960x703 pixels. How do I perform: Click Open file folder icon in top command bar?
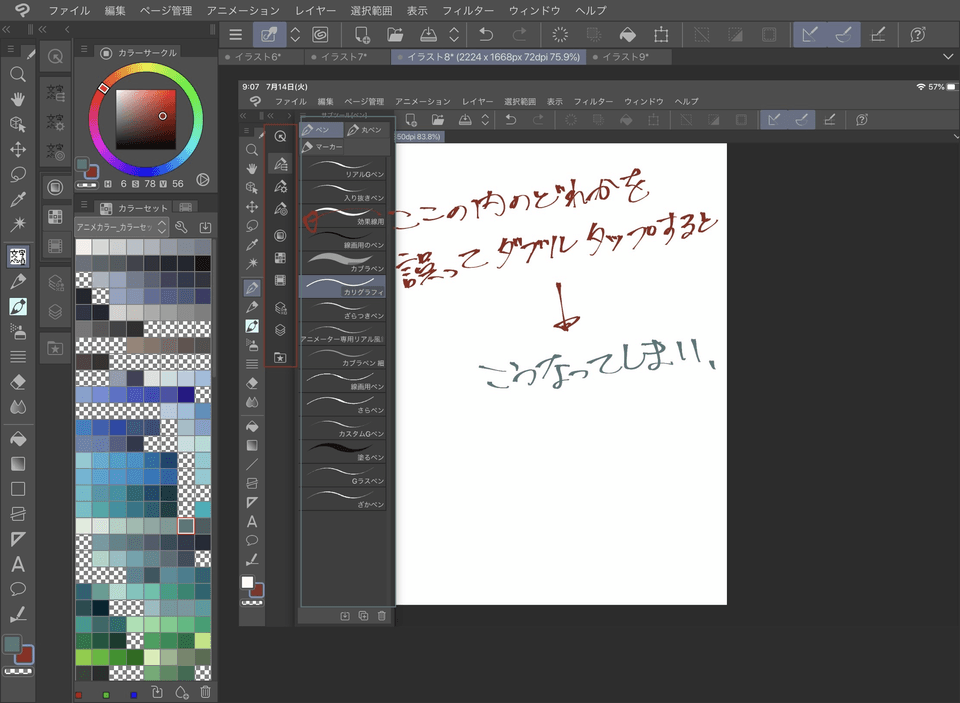click(x=395, y=35)
